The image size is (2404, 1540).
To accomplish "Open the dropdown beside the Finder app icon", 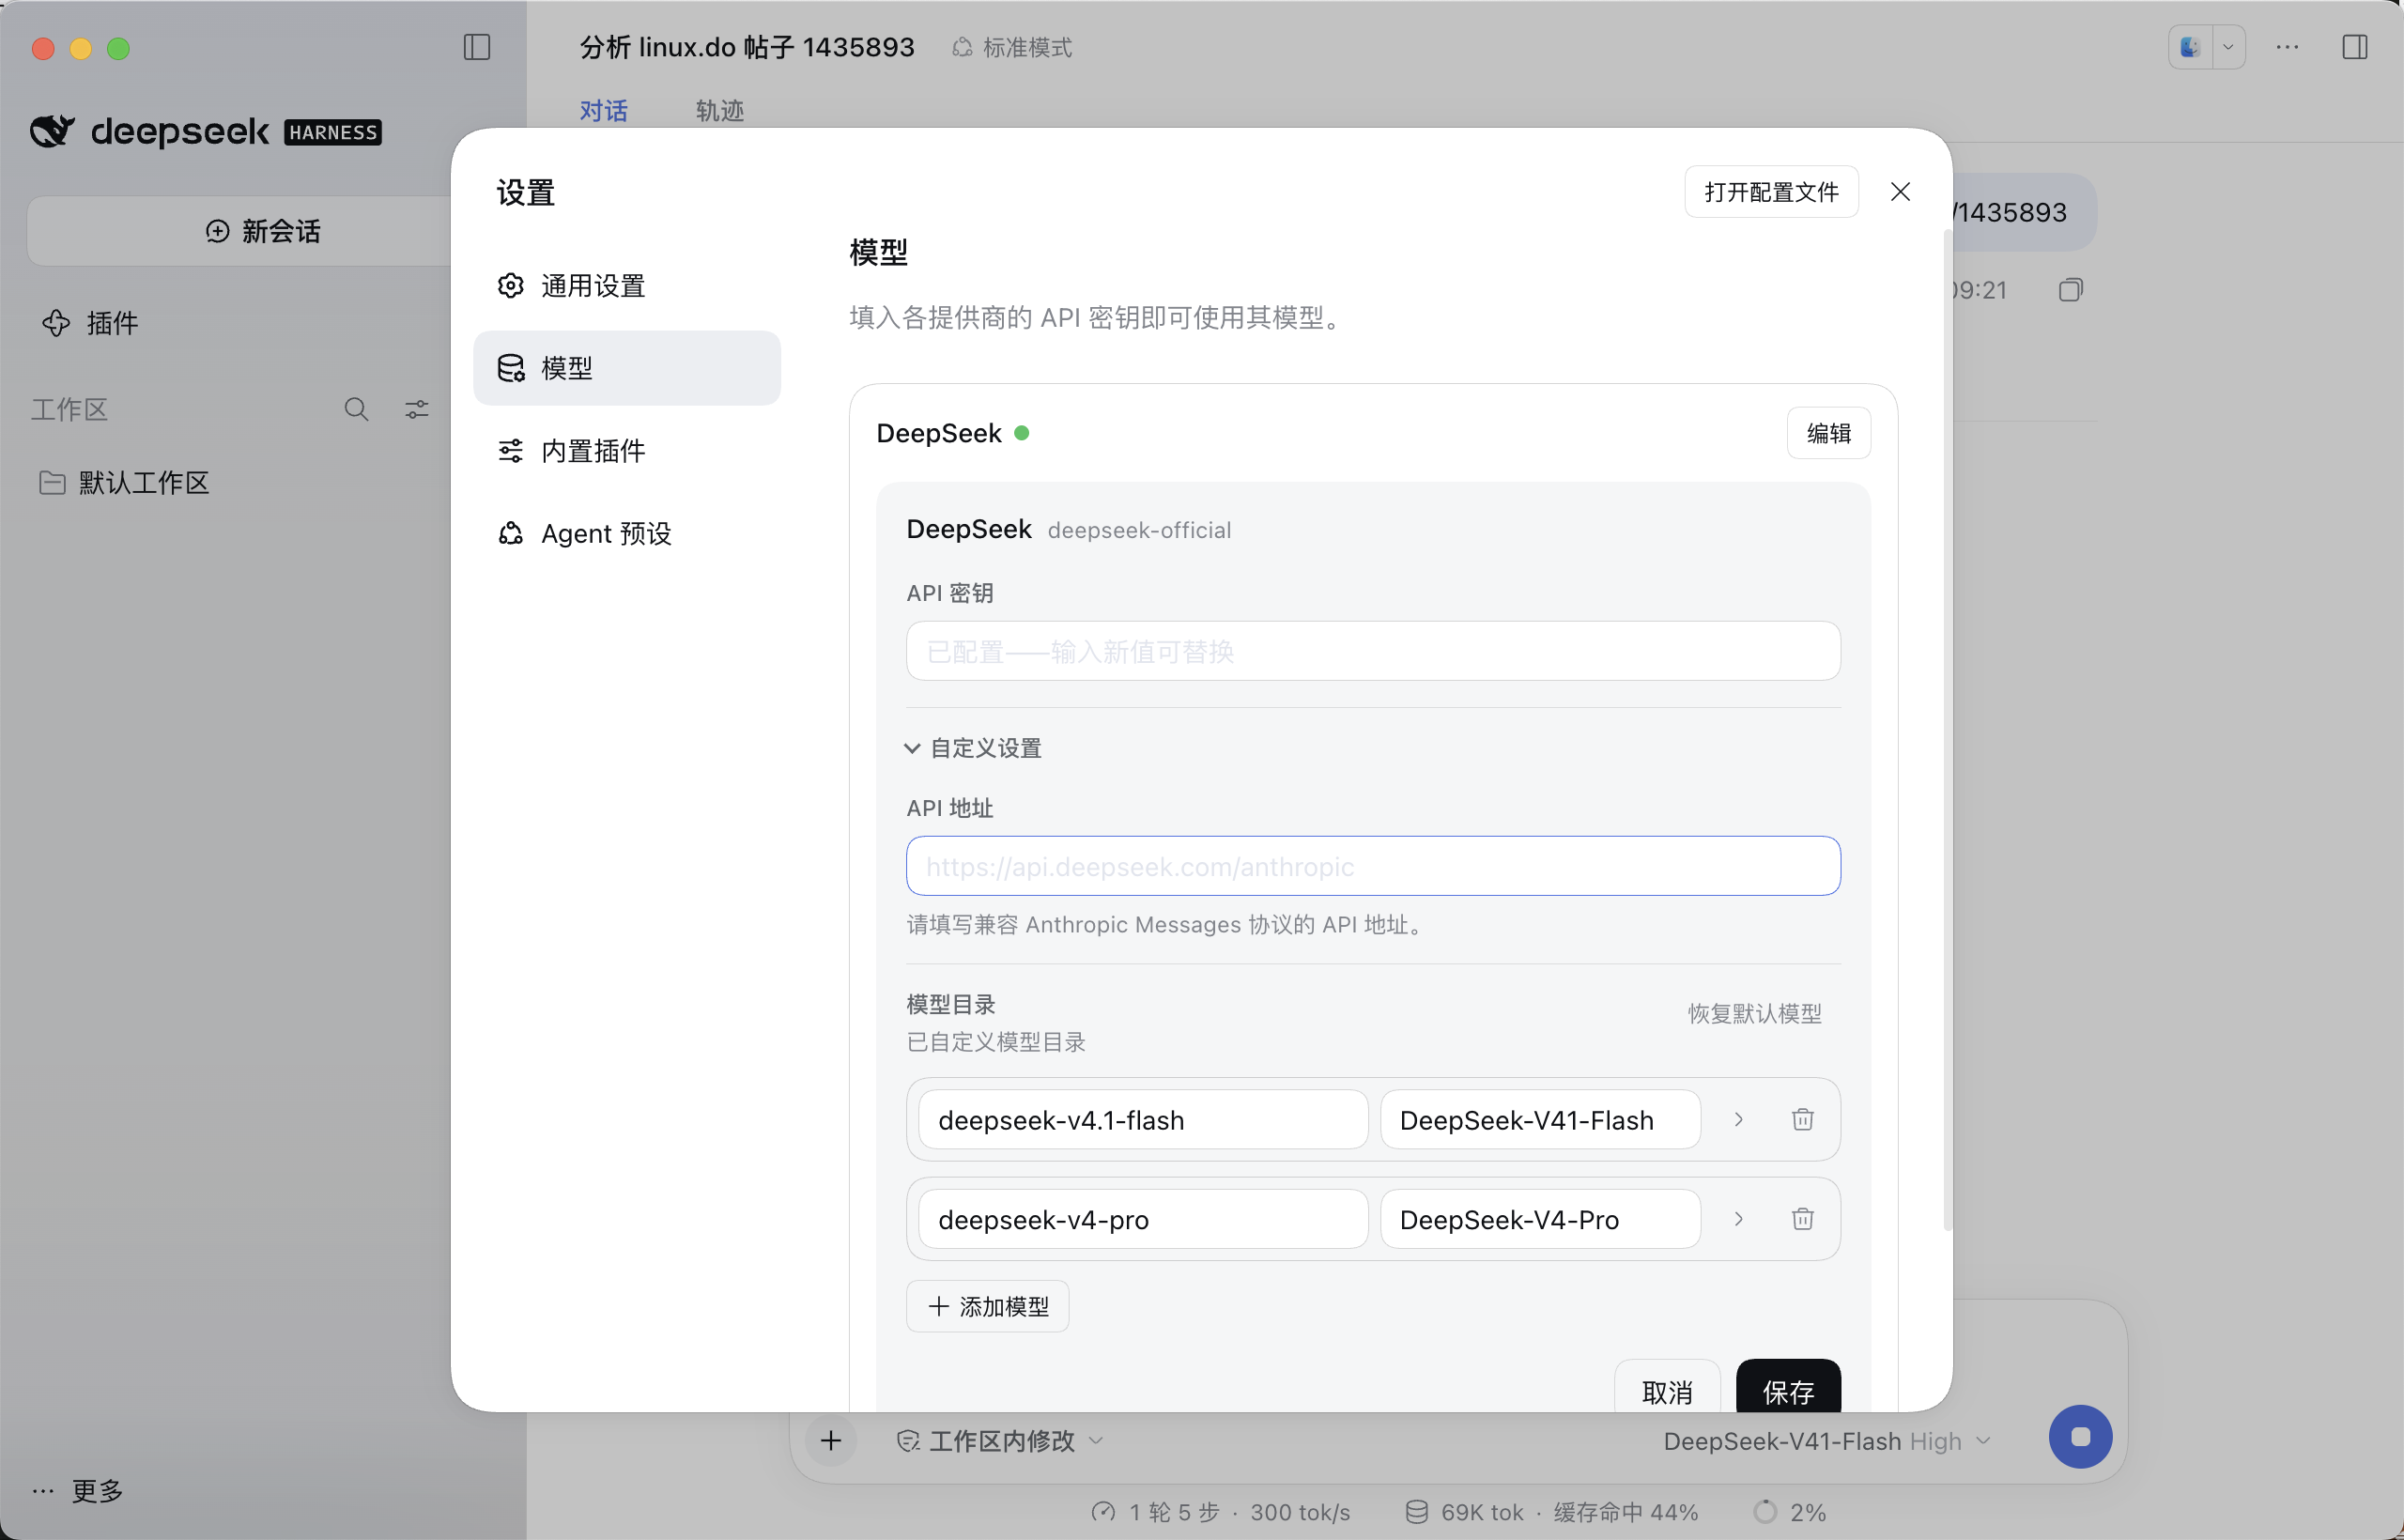I will coord(2228,47).
